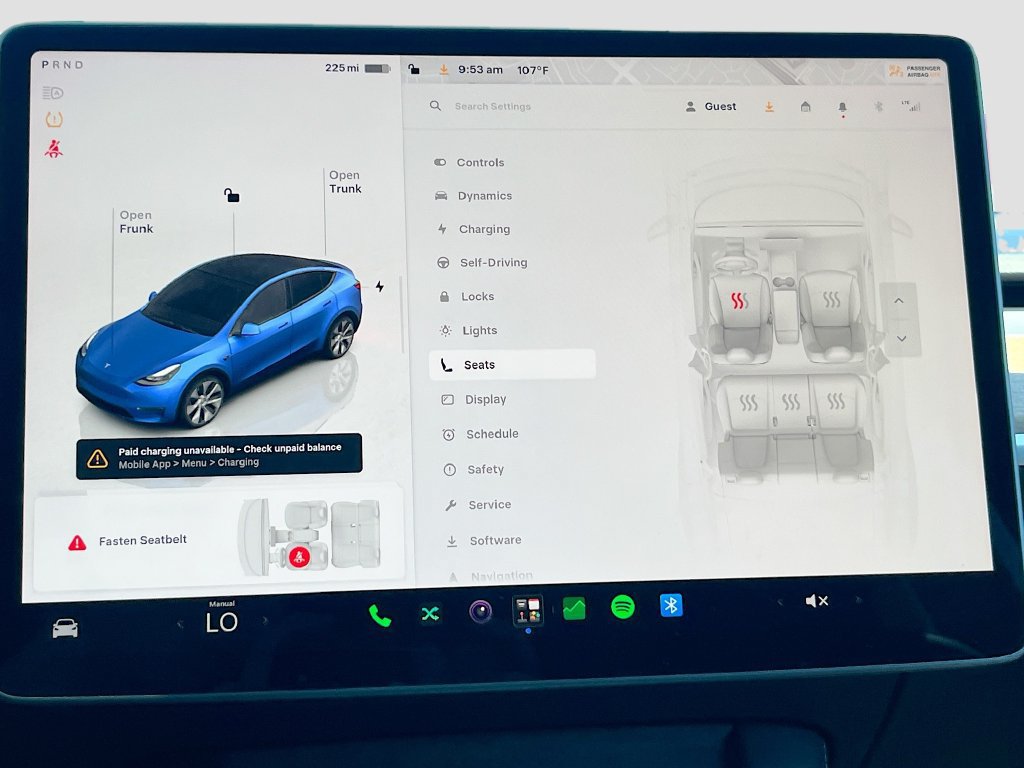Open the HomeLink garage icon
Viewport: 1024px width, 768px height.
tap(806, 106)
